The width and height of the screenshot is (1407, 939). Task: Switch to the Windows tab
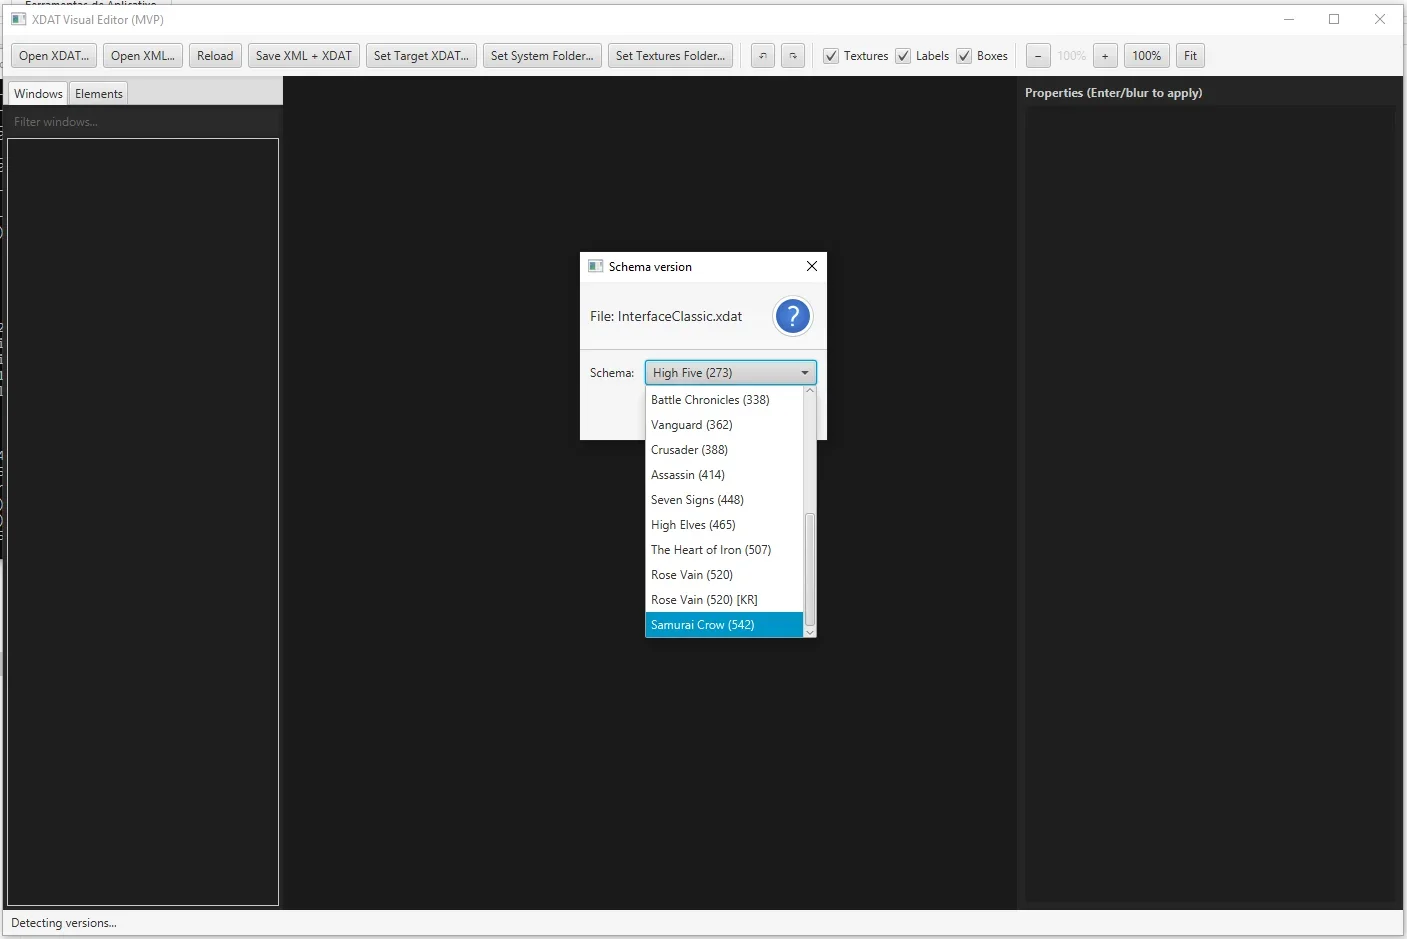(38, 94)
